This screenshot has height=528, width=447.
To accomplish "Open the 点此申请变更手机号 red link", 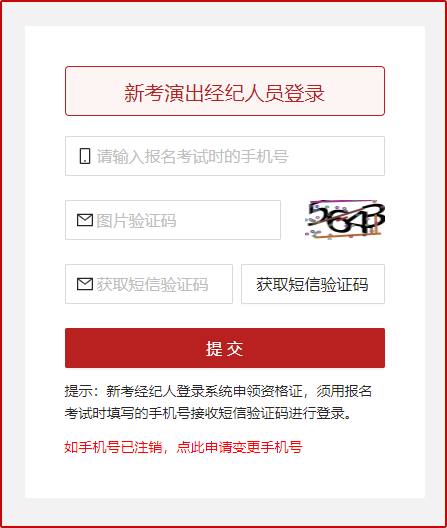I will (x=240, y=447).
